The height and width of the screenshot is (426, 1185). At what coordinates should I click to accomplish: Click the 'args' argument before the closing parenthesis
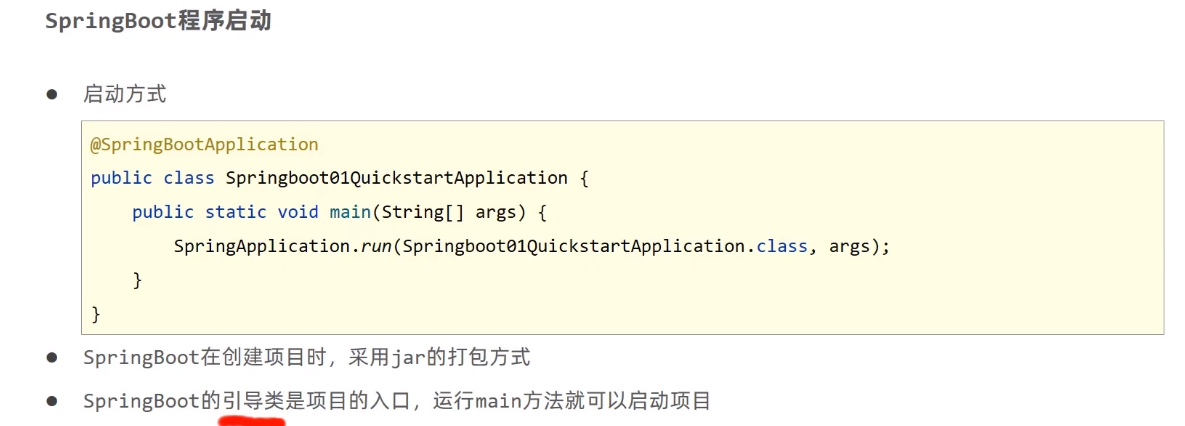point(849,248)
